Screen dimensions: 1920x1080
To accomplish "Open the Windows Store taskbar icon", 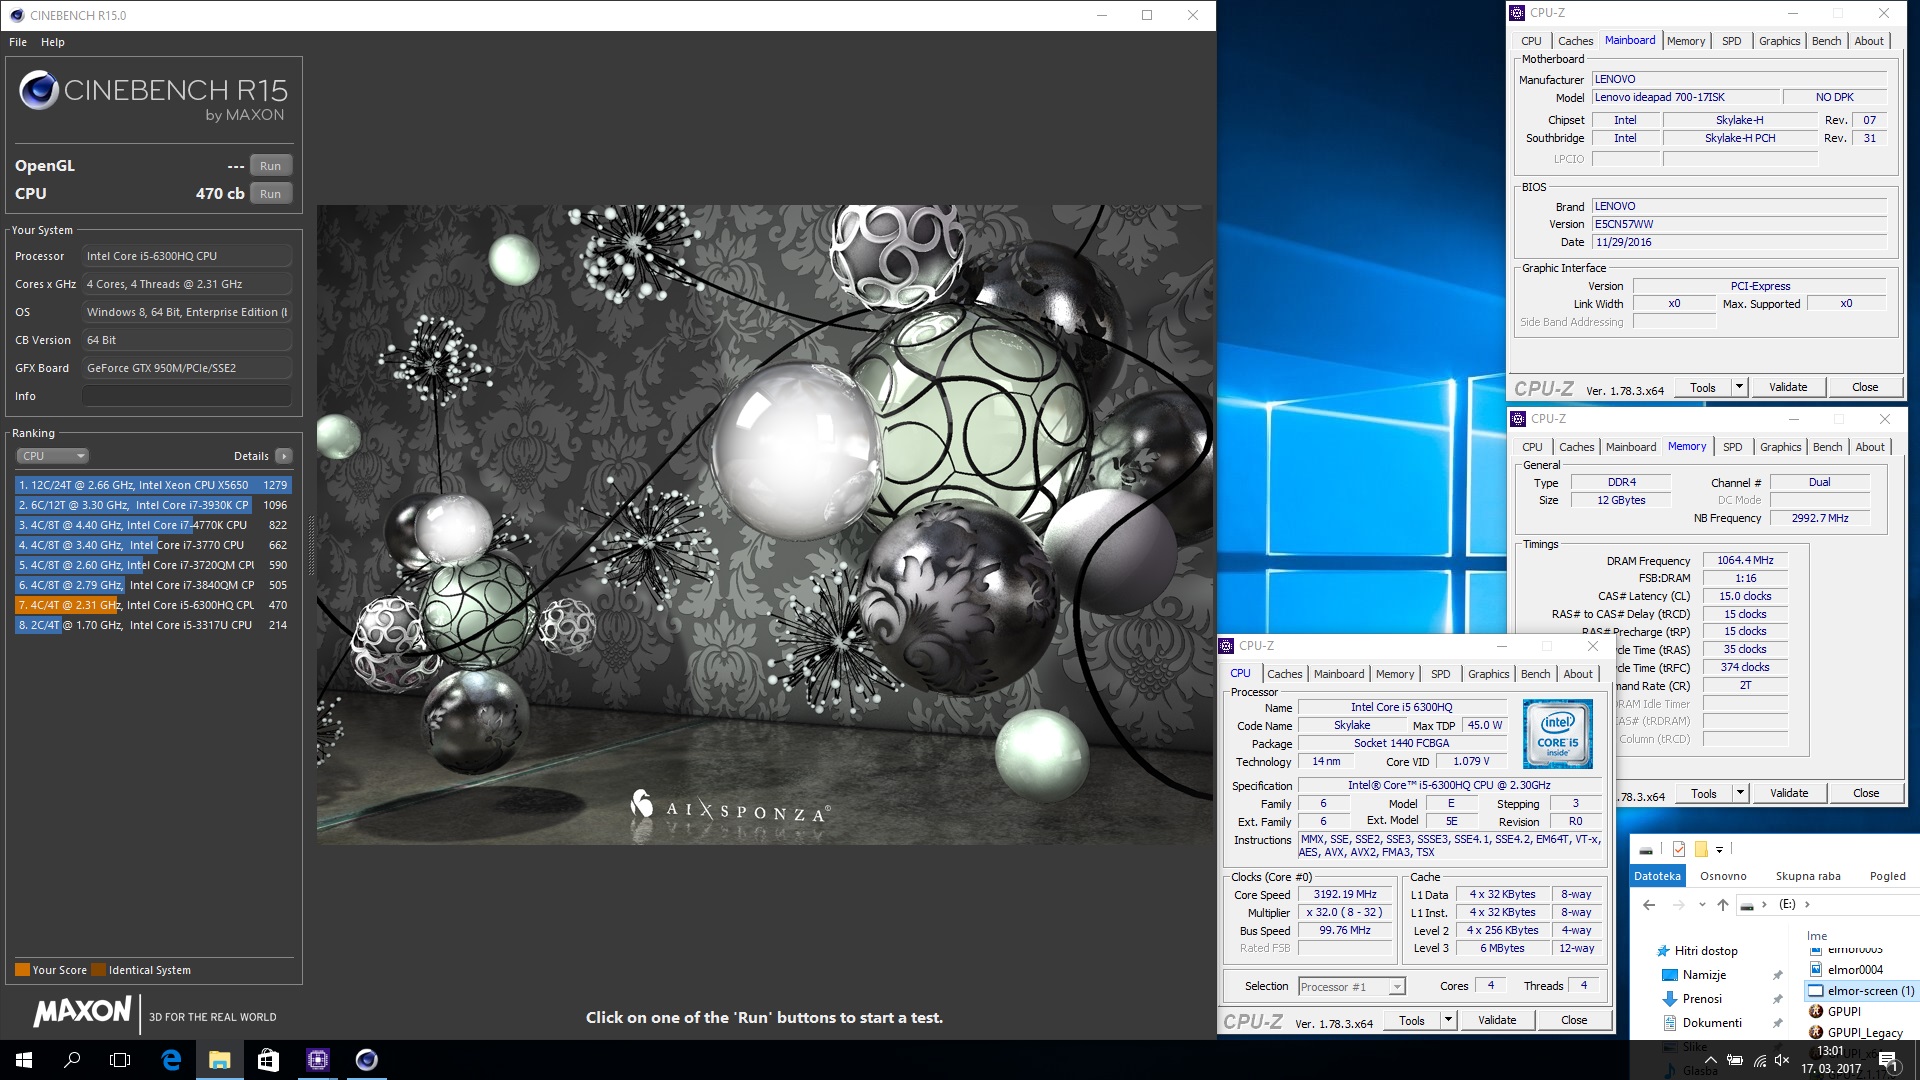I will click(x=268, y=1060).
